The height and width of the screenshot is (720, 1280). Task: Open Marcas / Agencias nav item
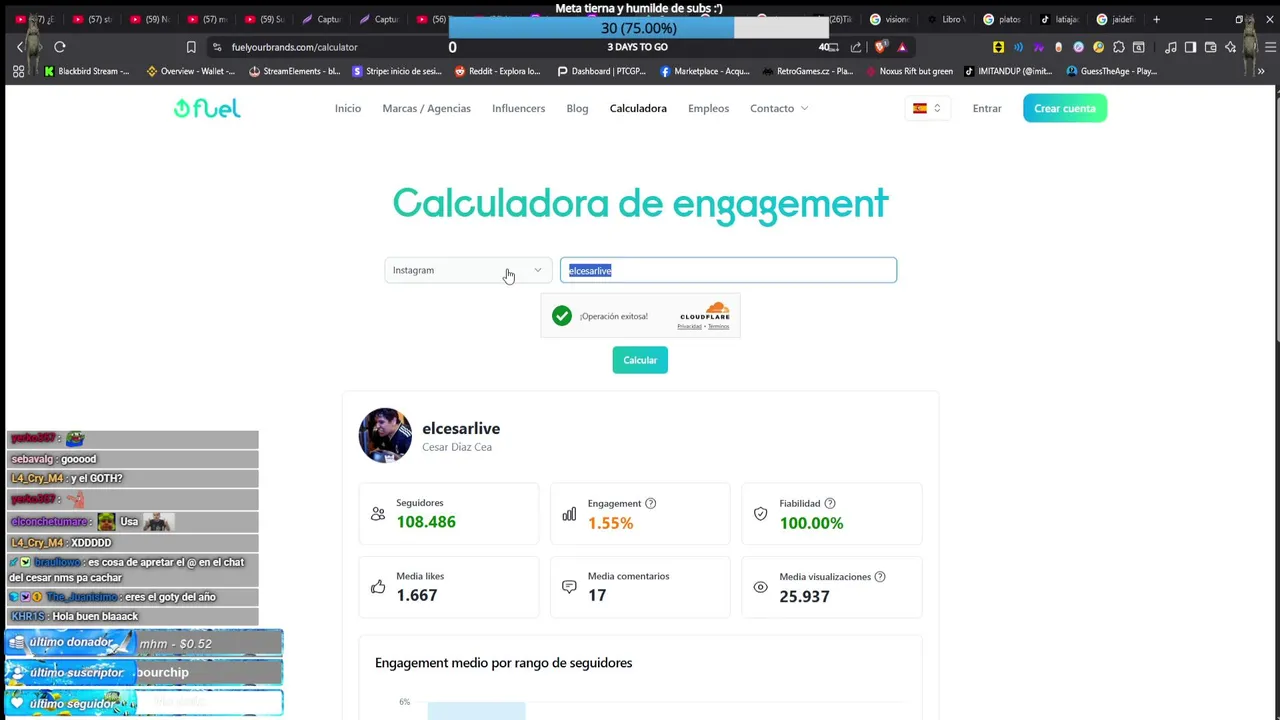point(426,108)
